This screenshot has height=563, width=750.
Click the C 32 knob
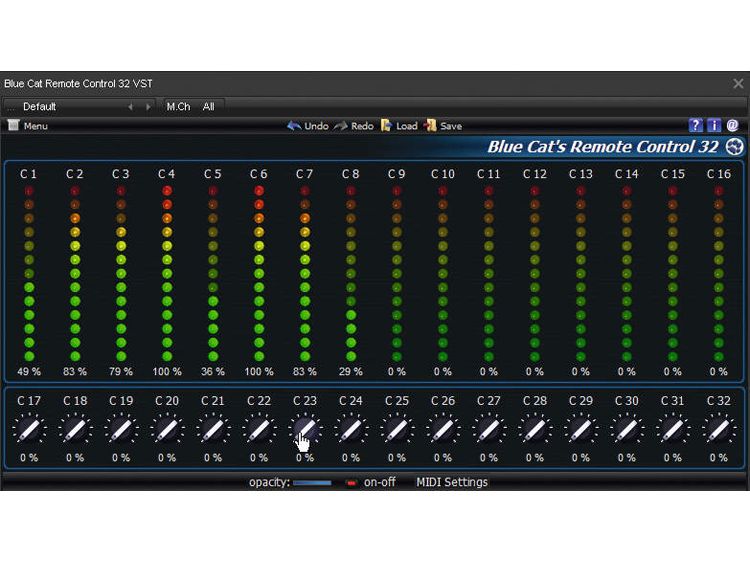coord(718,429)
